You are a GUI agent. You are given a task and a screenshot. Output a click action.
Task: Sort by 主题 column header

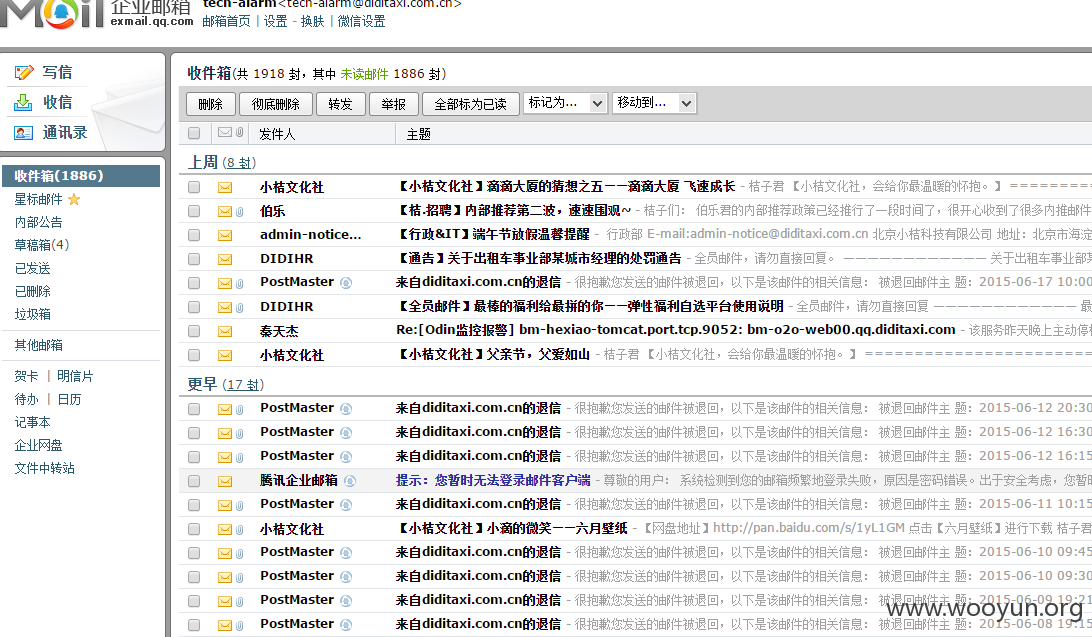click(419, 134)
